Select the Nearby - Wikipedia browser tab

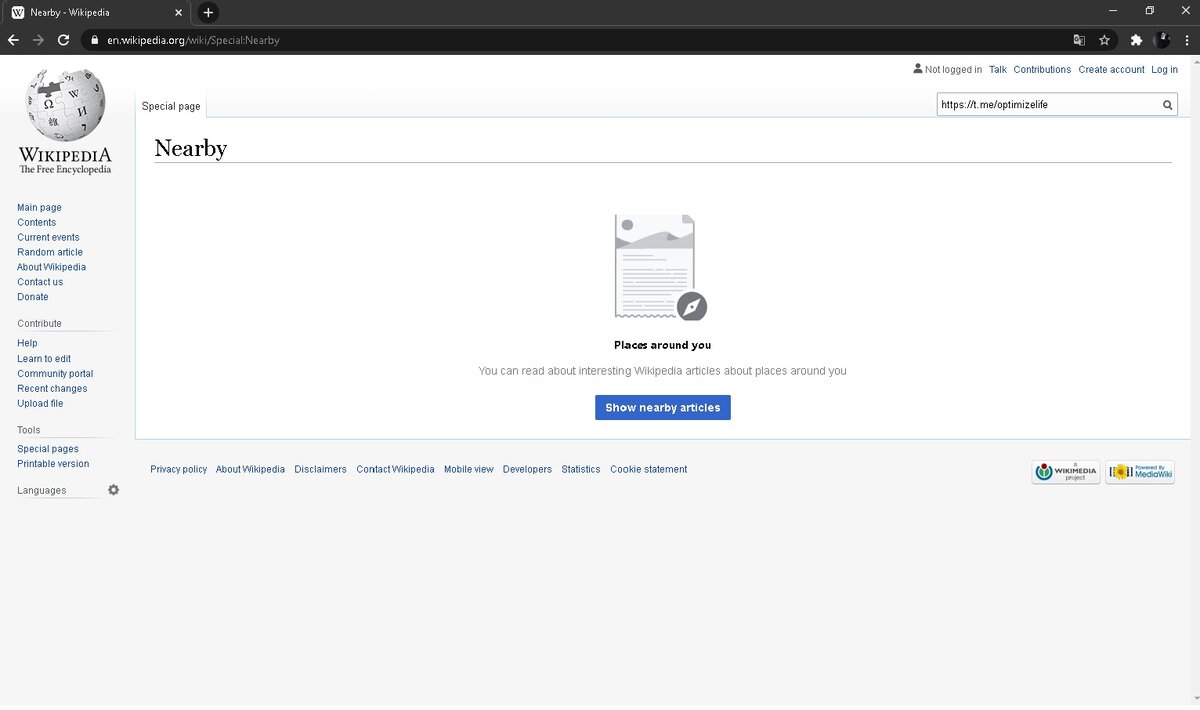tap(97, 13)
